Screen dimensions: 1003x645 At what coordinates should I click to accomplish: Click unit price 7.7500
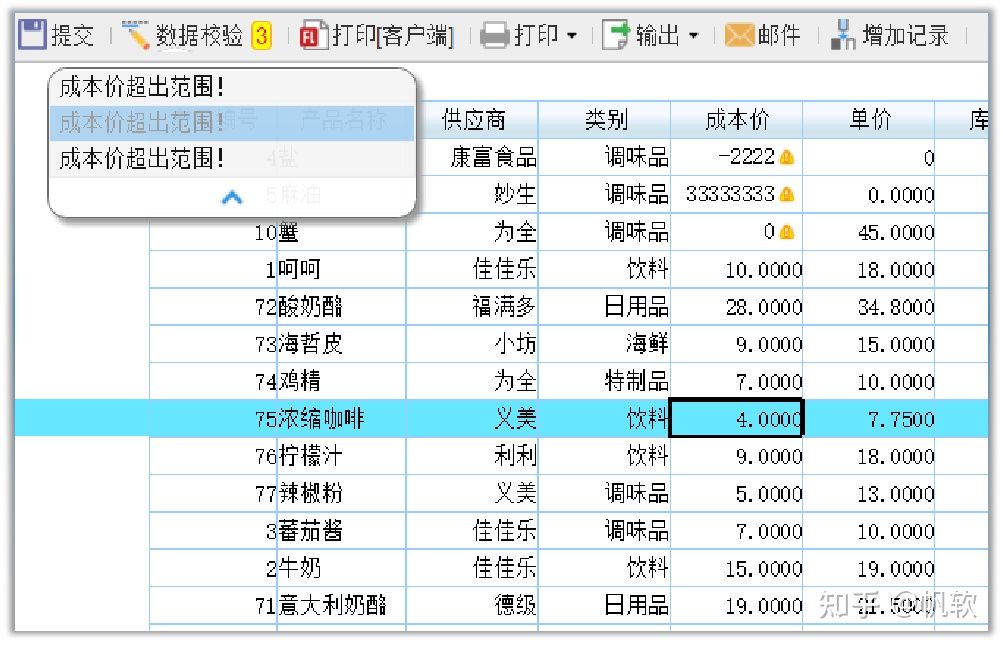[x=869, y=418]
